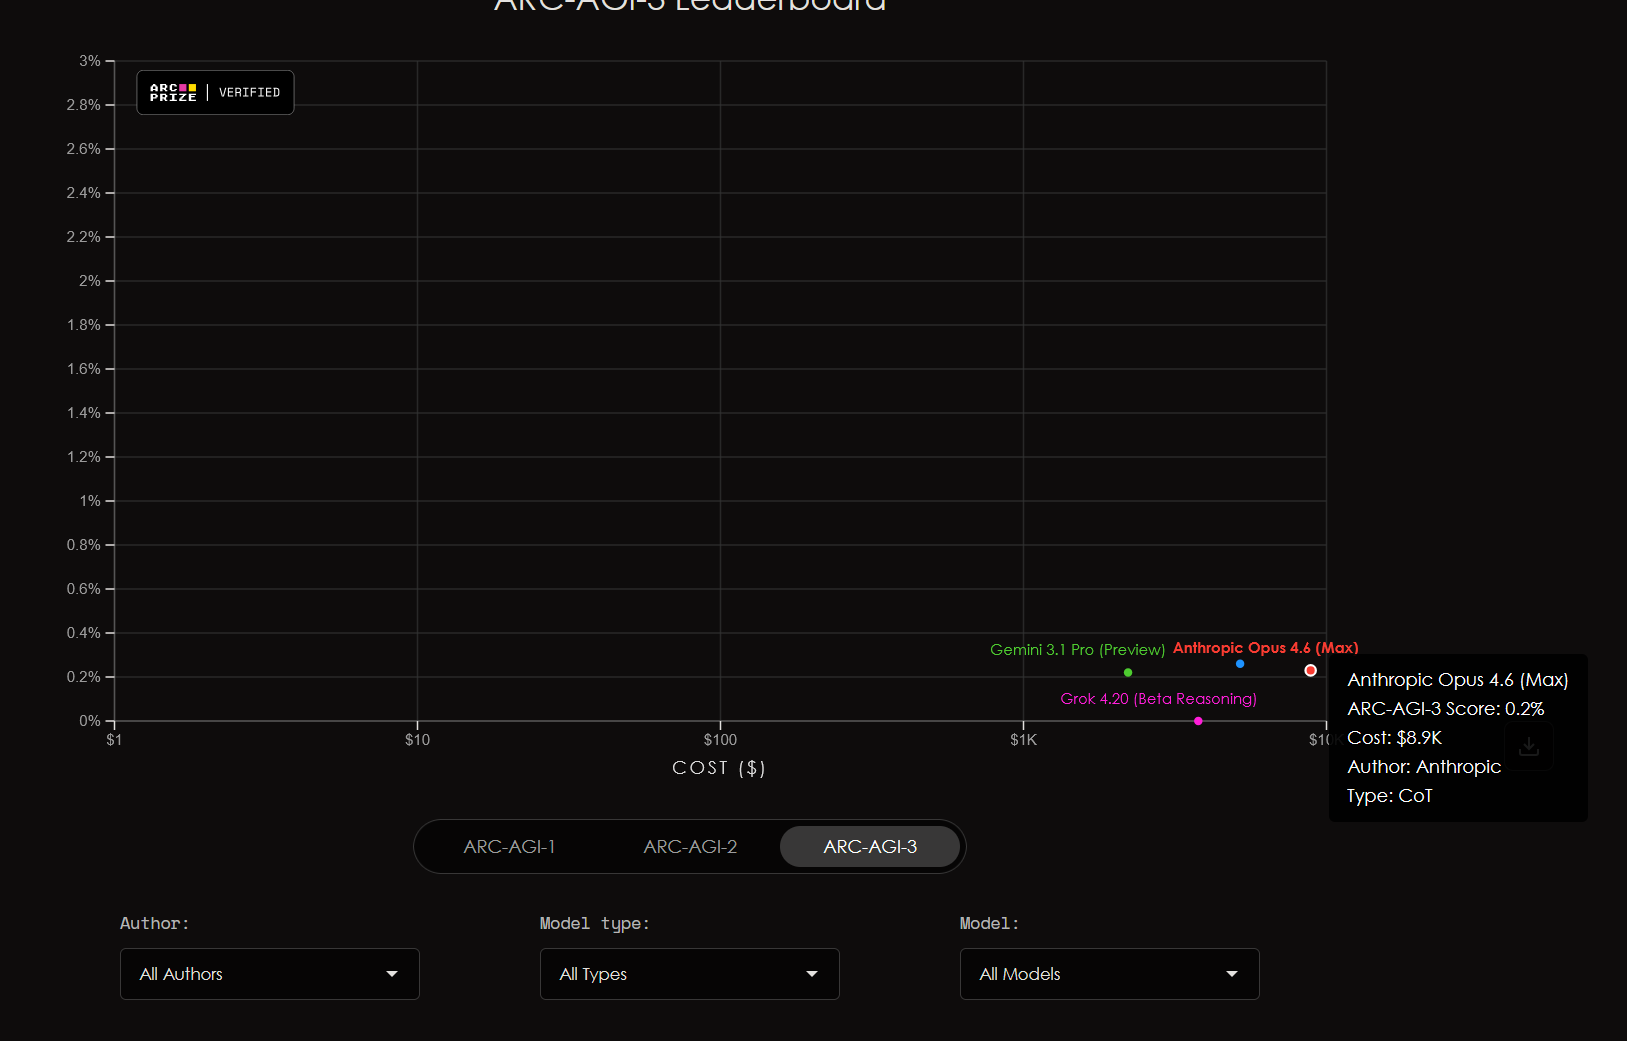
Task: Click the Gemini 3.1 Pro (Preview) label
Action: point(1077,650)
